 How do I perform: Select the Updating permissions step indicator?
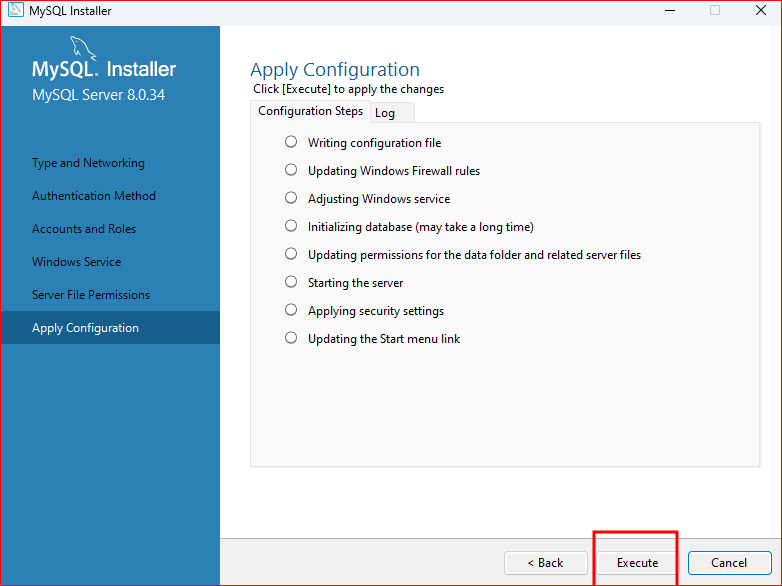[291, 253]
